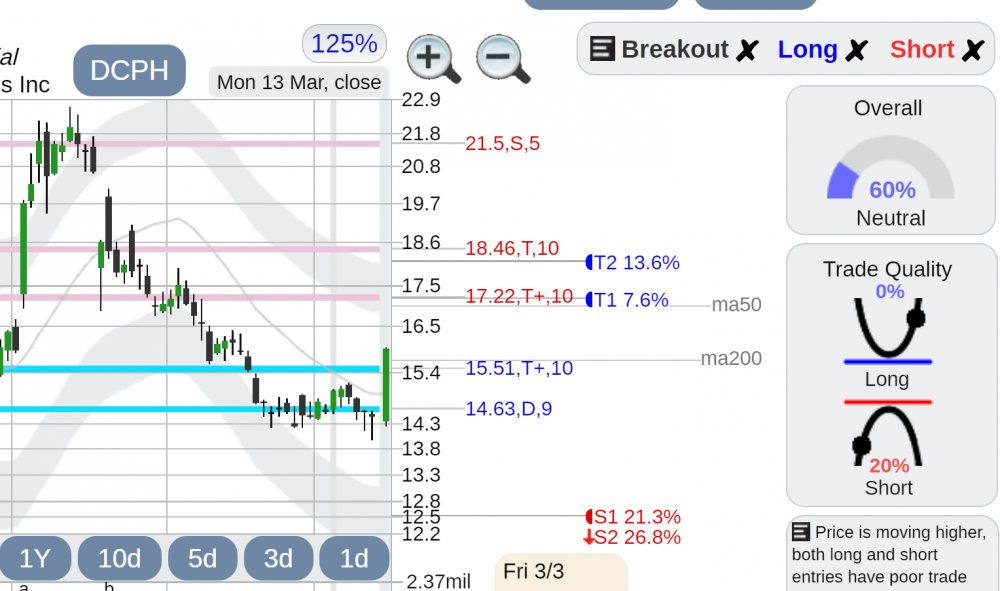Viewport: 1000px width, 591px height.
Task: Remove Short filter via X
Action: pos(973,50)
